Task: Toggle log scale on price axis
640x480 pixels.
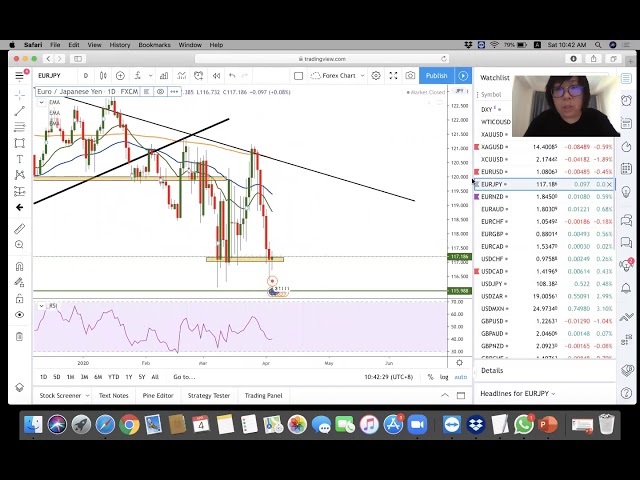Action: pos(444,377)
